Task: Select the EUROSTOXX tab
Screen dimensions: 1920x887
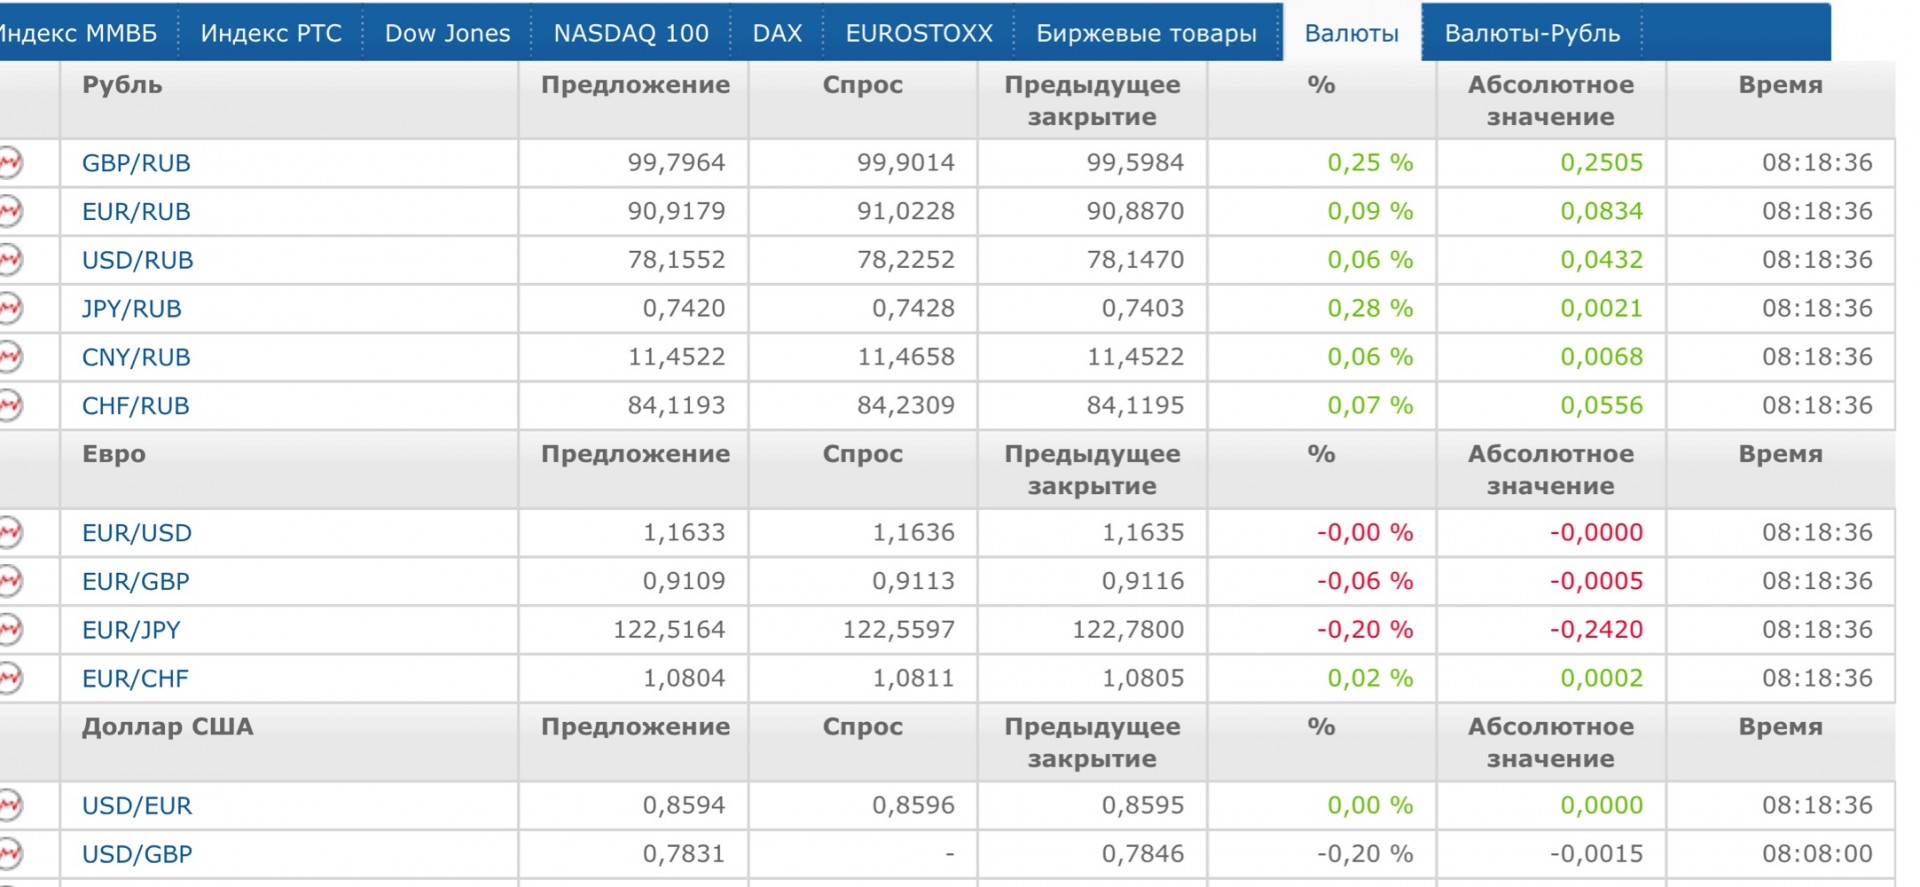Action: pos(919,33)
